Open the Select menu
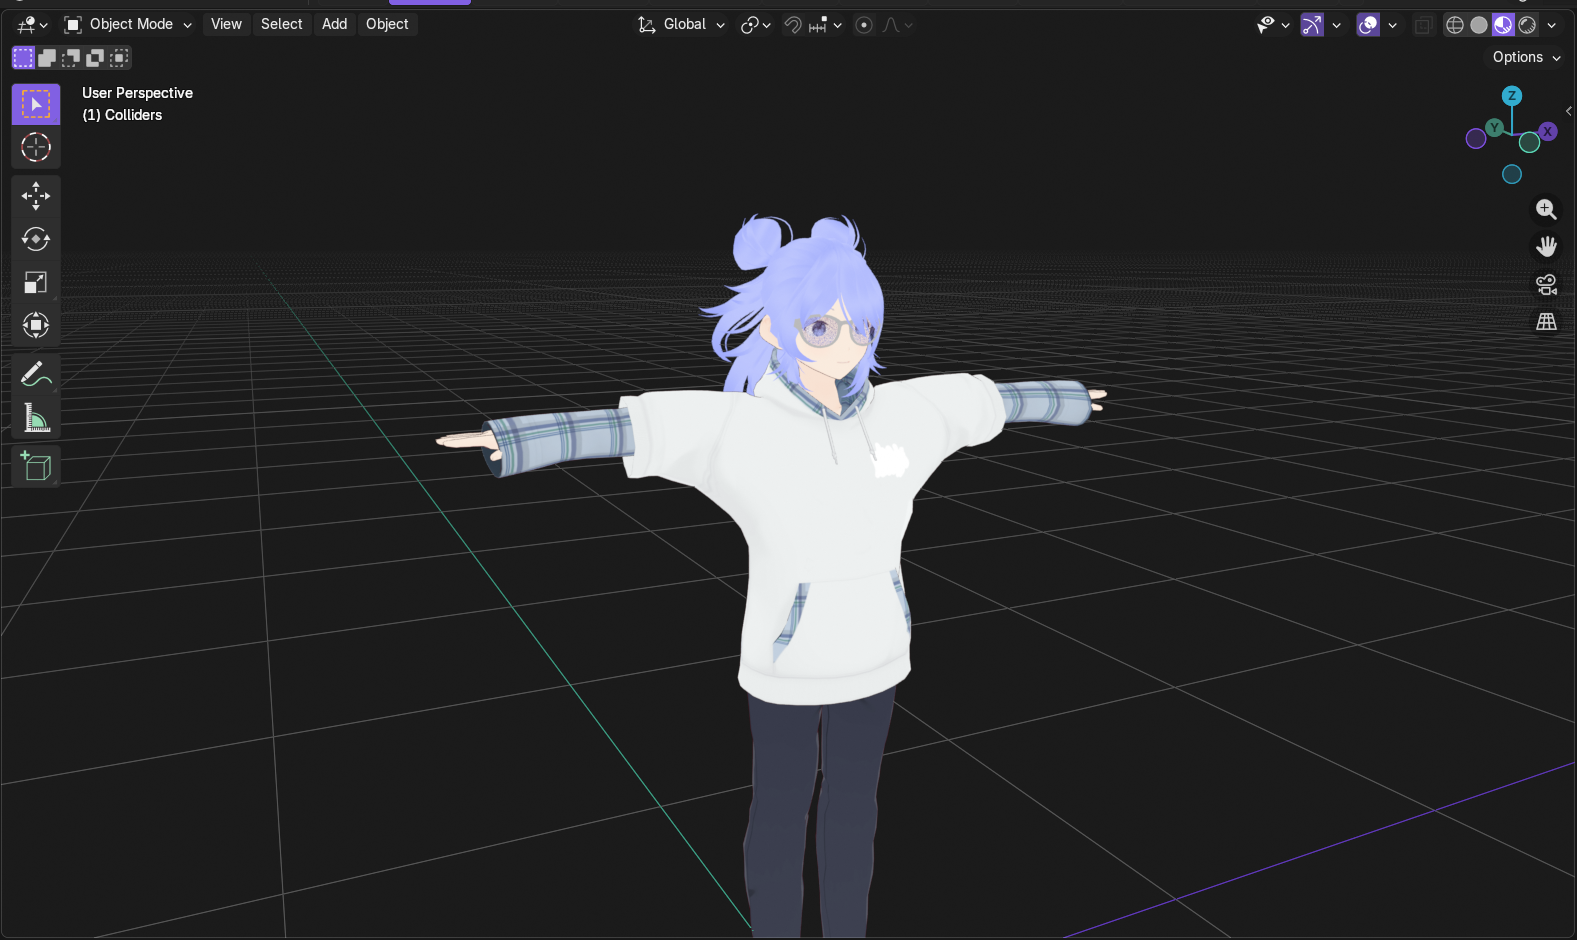The height and width of the screenshot is (940, 1577). (281, 24)
